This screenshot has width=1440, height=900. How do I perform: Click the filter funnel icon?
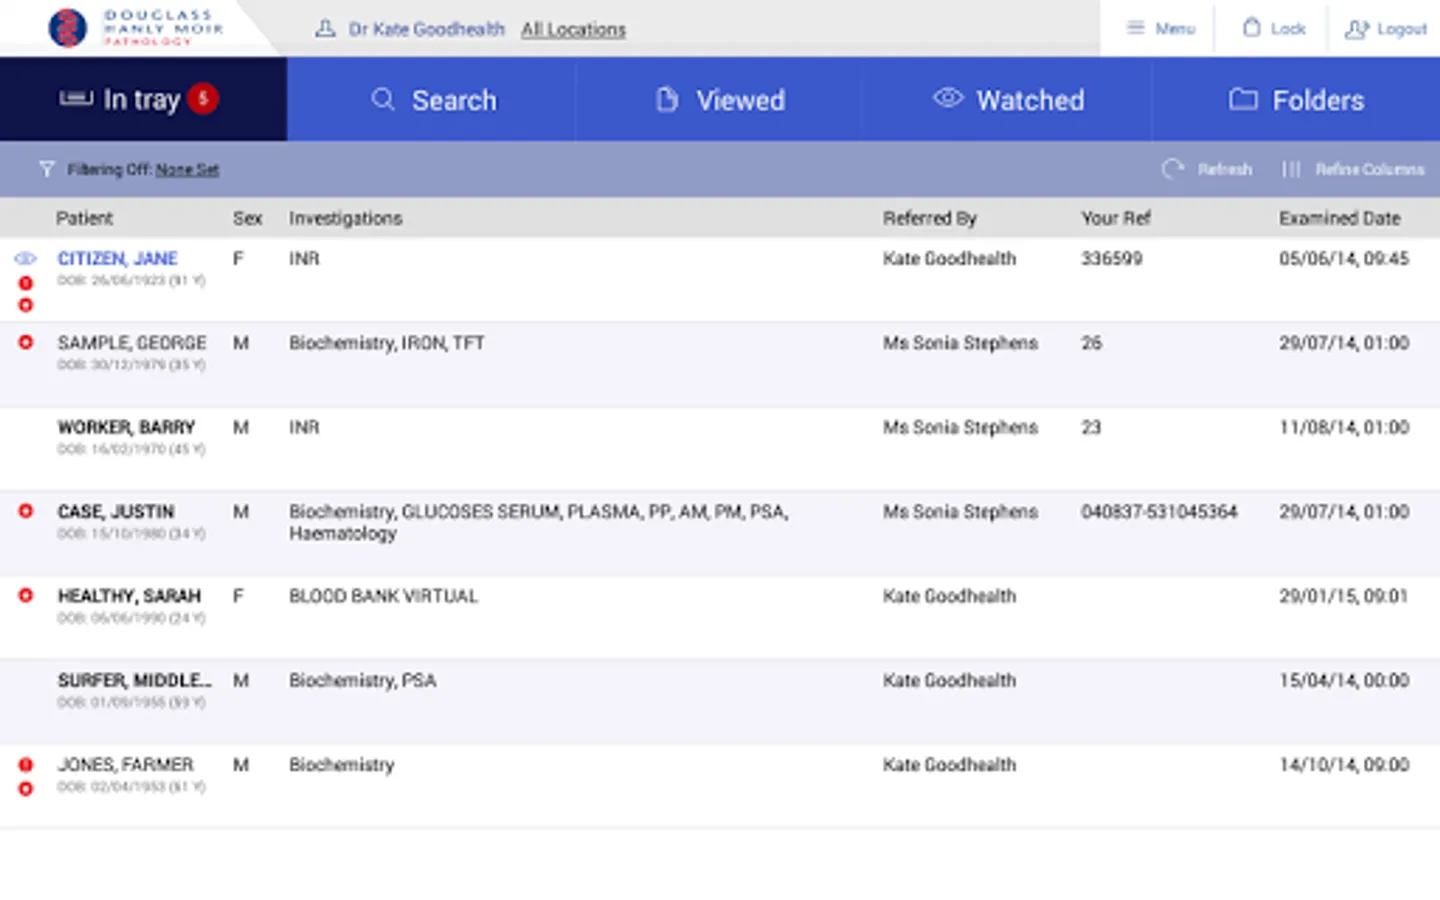click(46, 169)
